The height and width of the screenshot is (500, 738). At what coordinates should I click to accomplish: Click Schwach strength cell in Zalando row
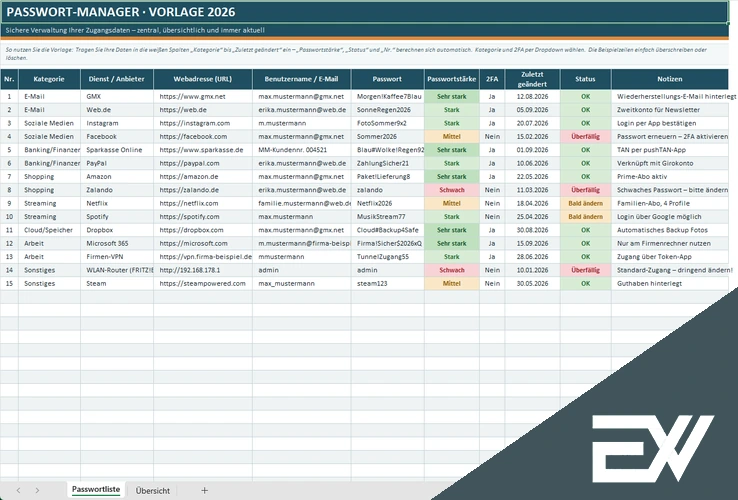point(452,190)
